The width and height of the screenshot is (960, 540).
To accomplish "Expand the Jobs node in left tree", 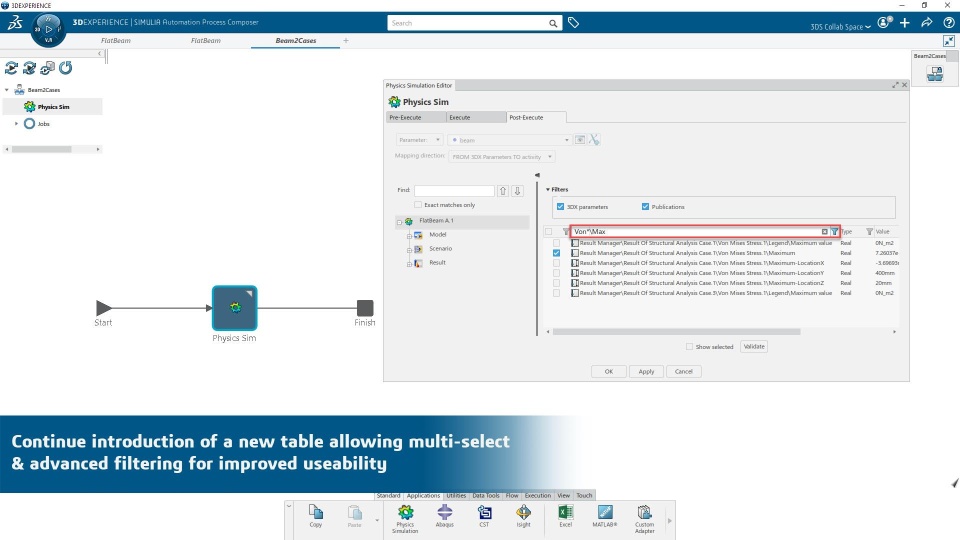I will pos(17,124).
